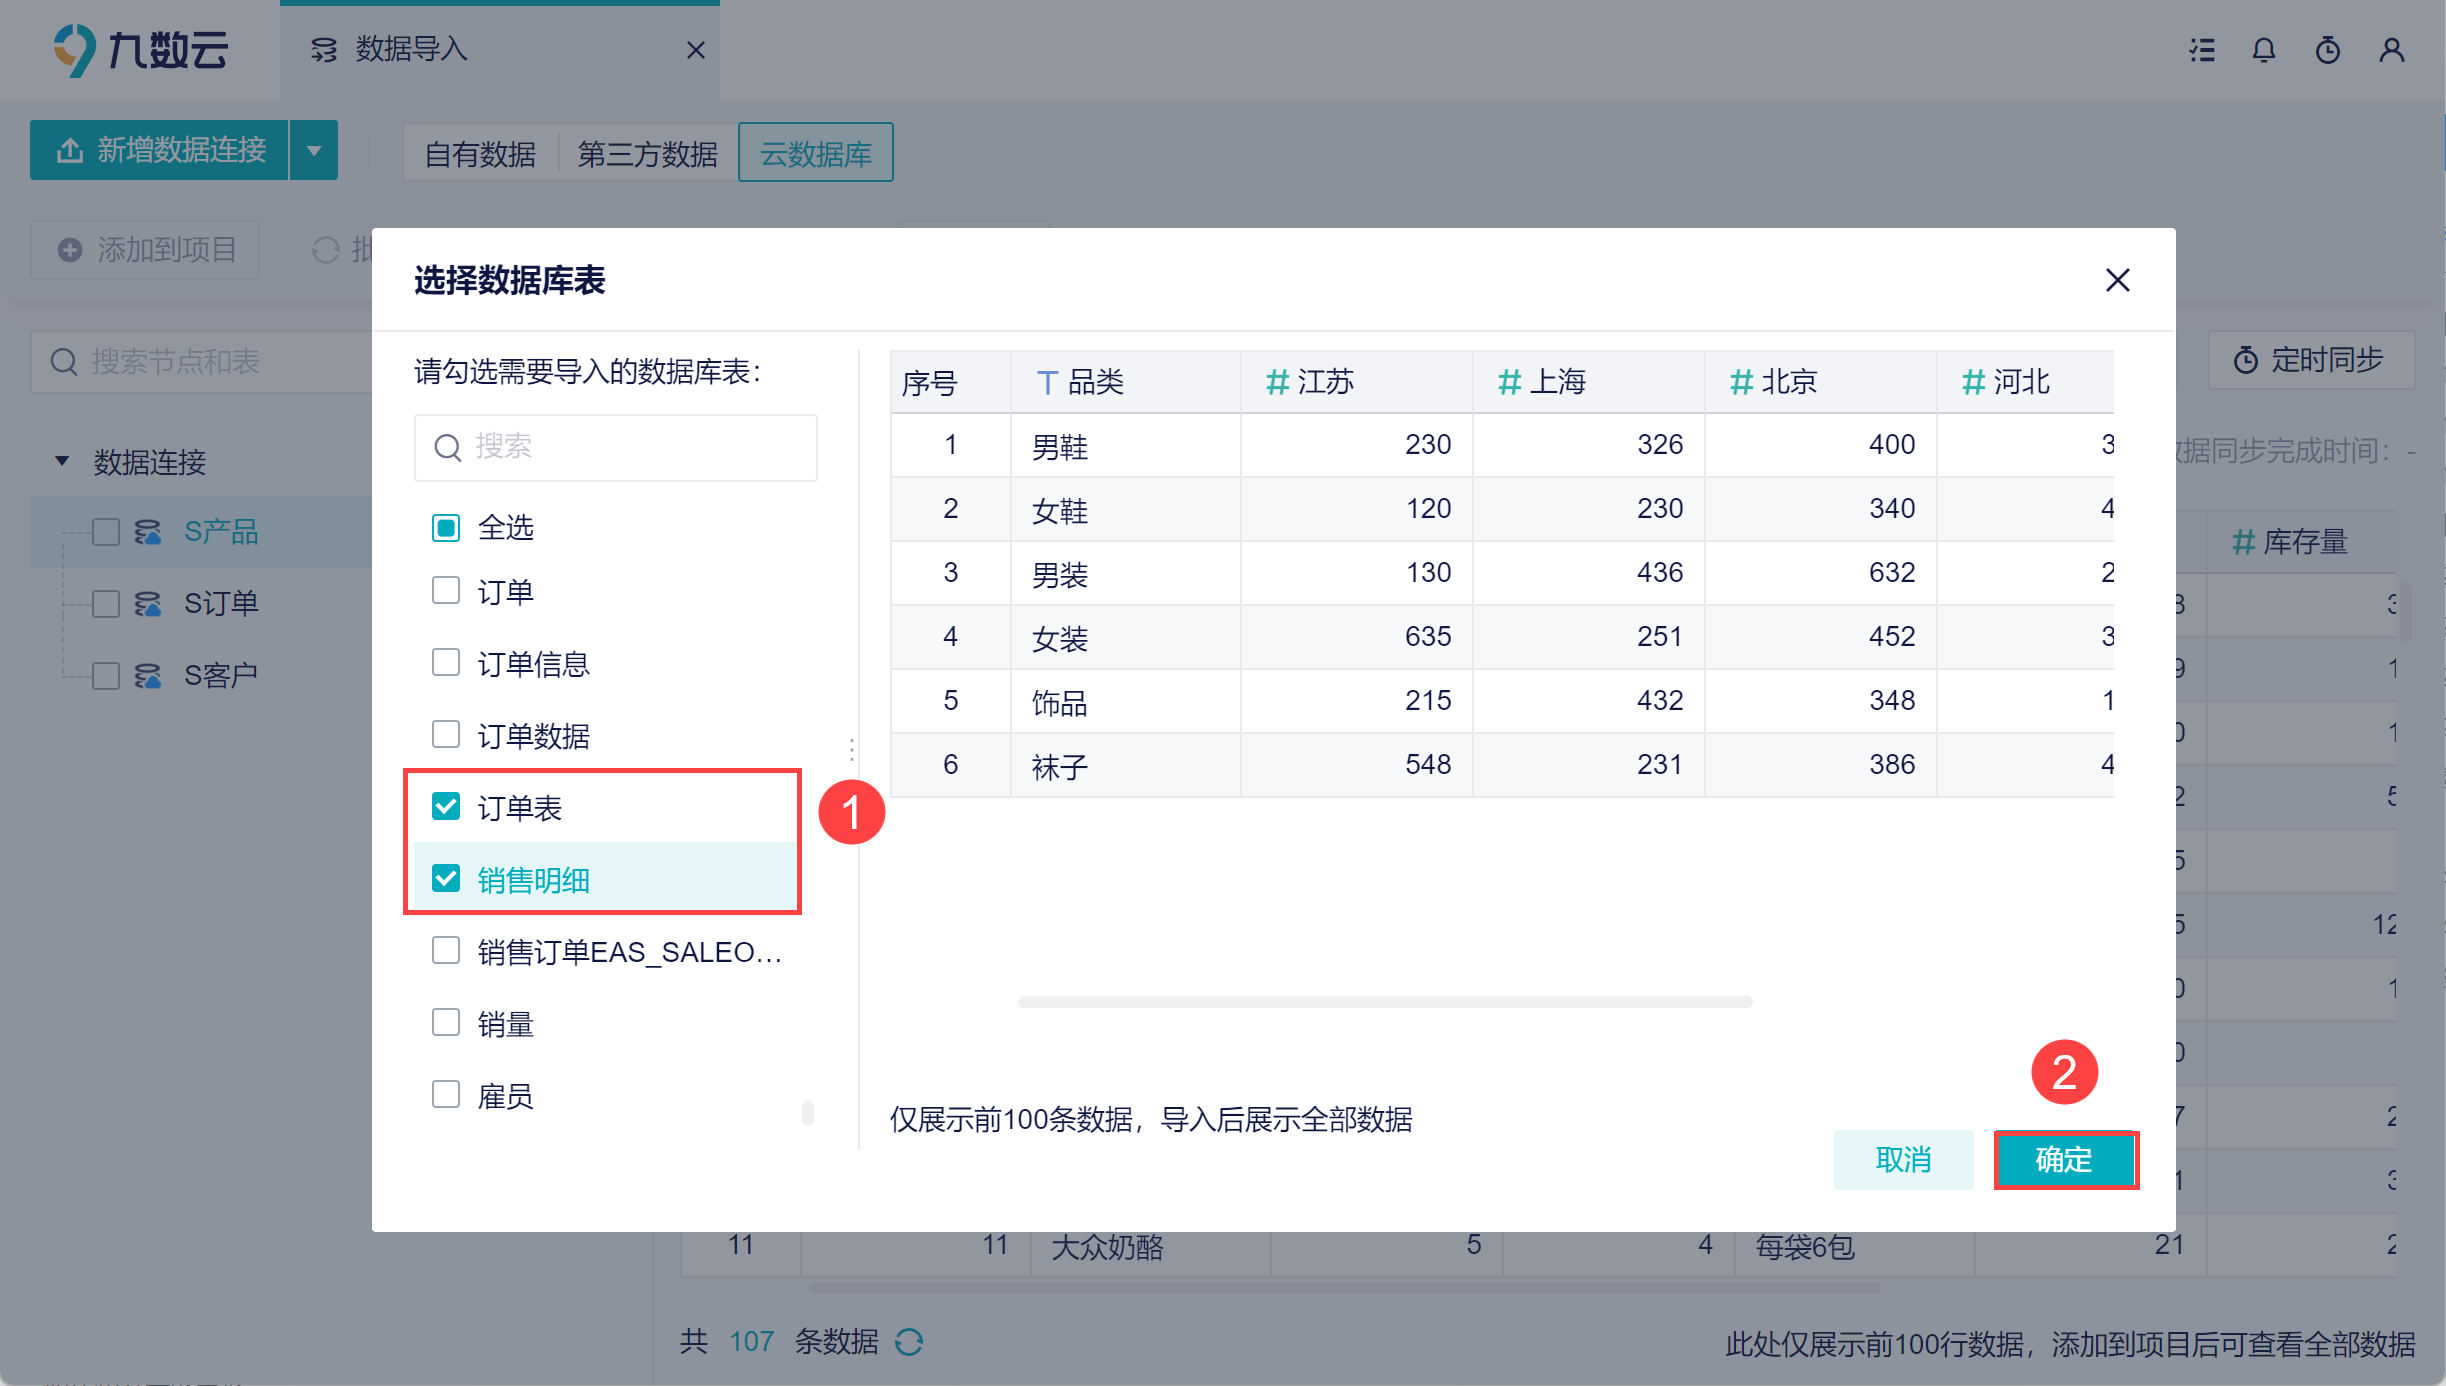2446x1386 pixels.
Task: Click the timer clock icon in header
Action: (x=2328, y=50)
